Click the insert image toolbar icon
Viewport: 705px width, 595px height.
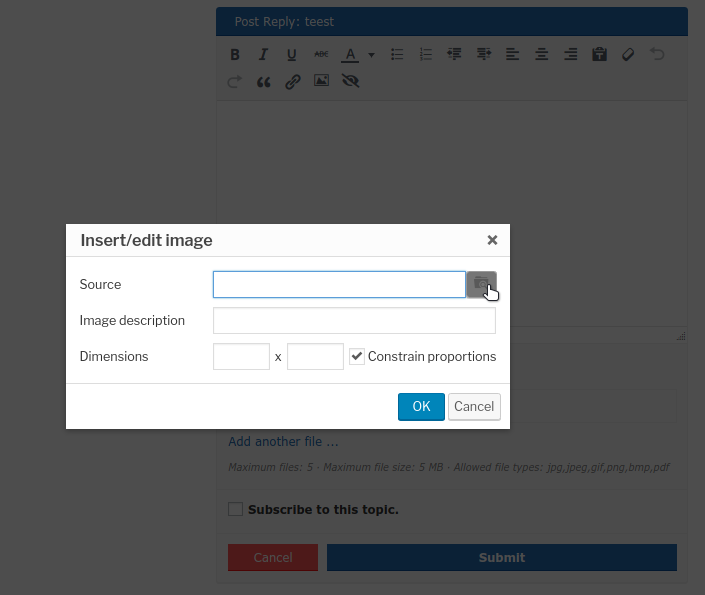[321, 82]
